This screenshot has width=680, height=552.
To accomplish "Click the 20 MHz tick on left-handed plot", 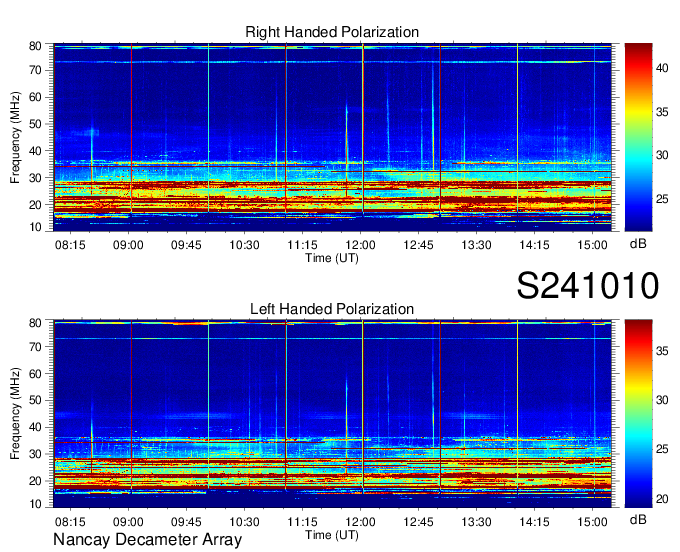I will (x=35, y=481).
